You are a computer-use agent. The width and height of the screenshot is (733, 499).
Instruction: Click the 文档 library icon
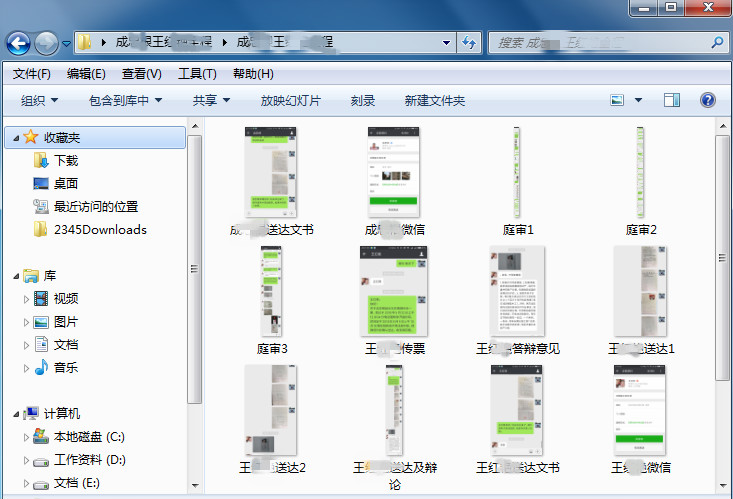point(41,345)
